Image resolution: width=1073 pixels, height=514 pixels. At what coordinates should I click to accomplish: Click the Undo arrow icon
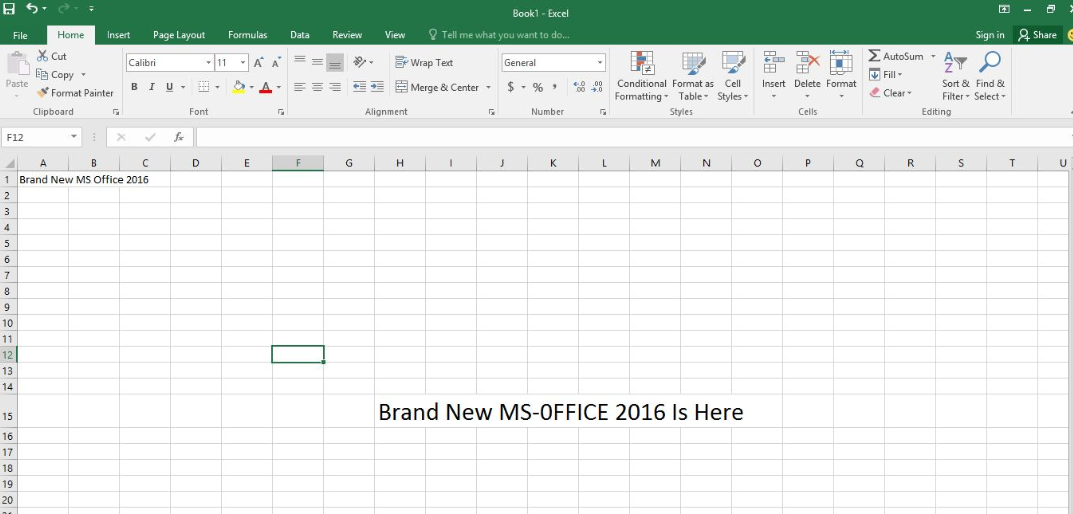click(x=32, y=9)
